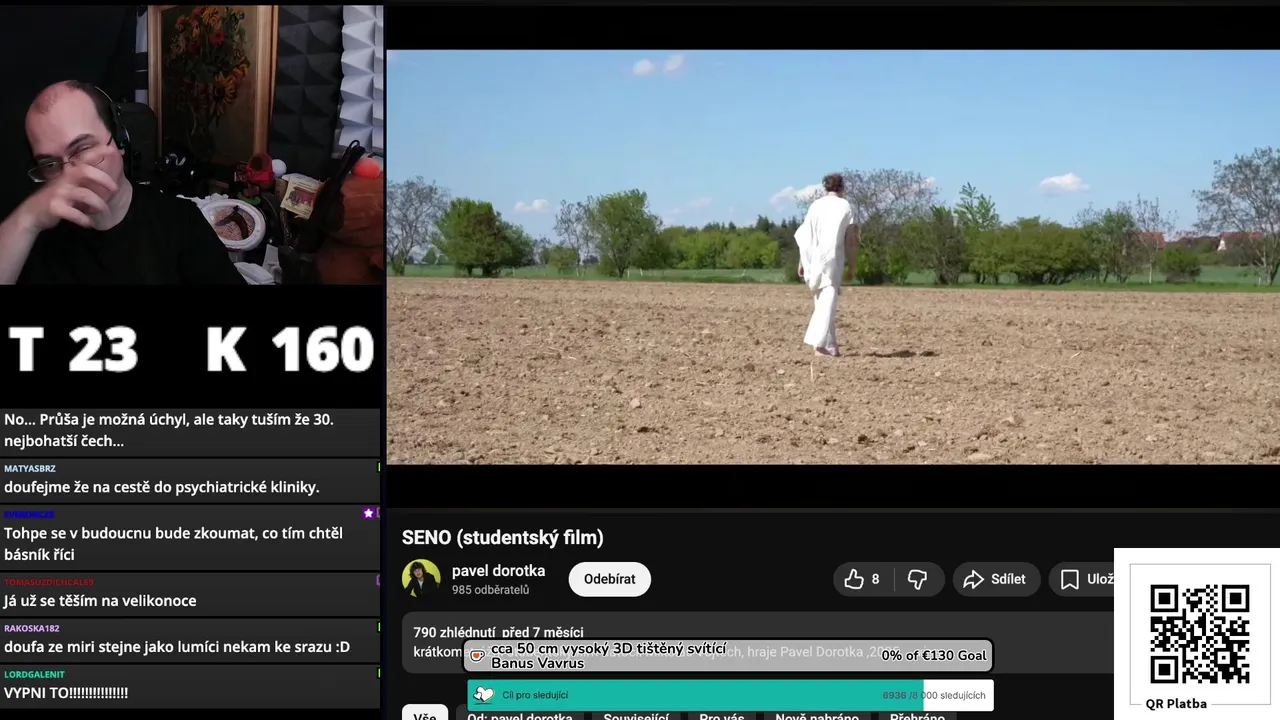
Task: Open pavel dorotka channel avatar
Action: (421, 578)
